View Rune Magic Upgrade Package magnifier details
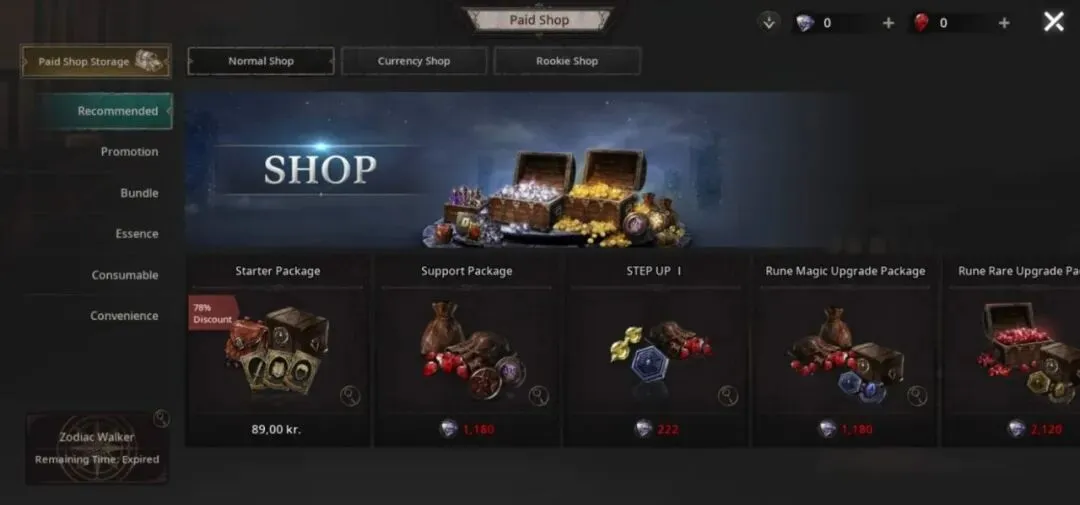The width and height of the screenshot is (1080, 505). (917, 395)
